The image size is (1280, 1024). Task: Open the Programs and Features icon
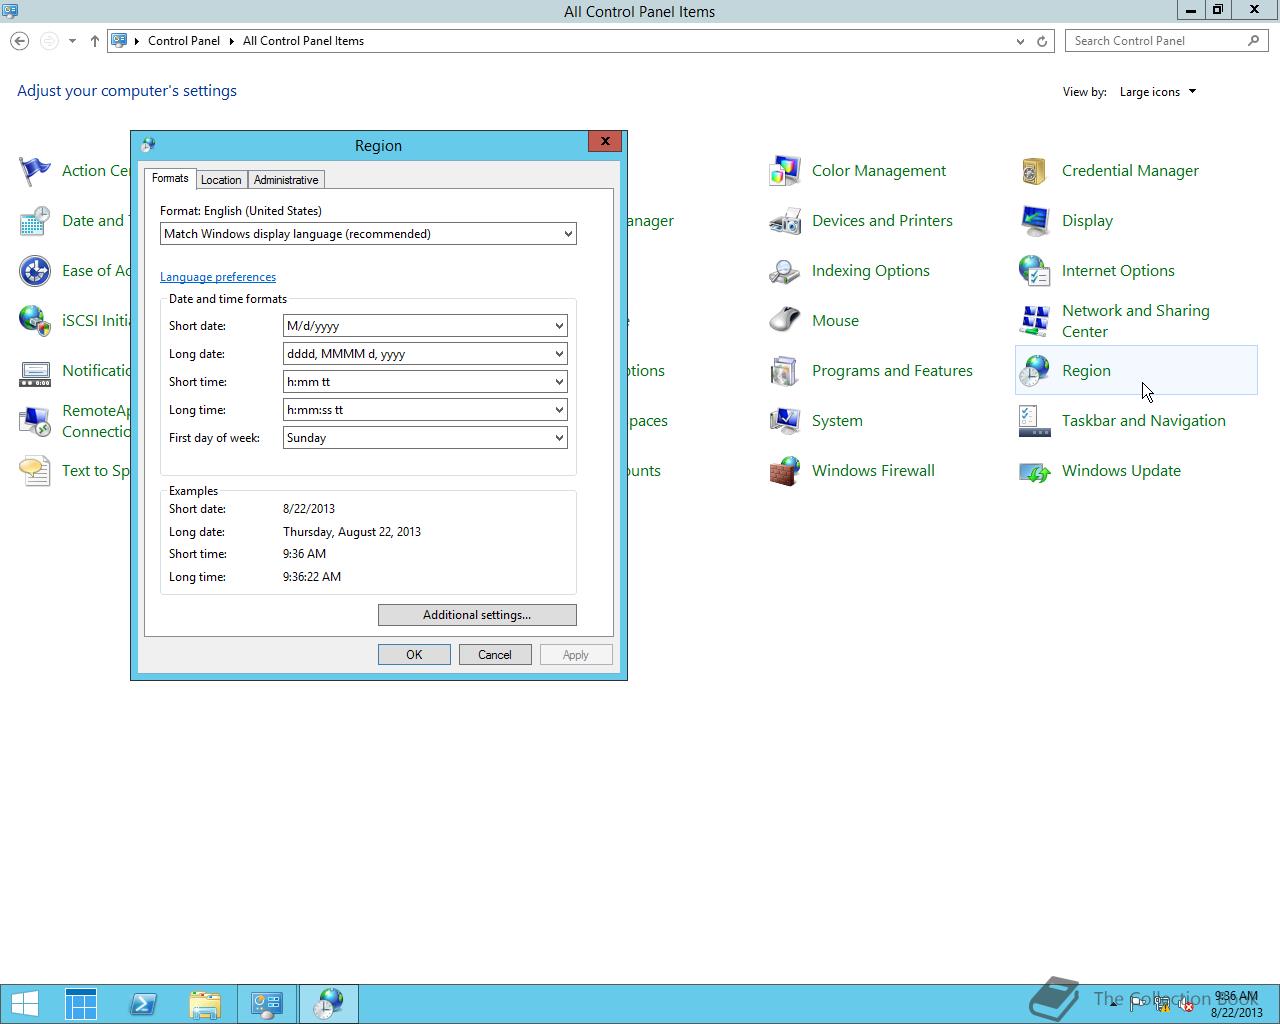pyautogui.click(x=785, y=371)
